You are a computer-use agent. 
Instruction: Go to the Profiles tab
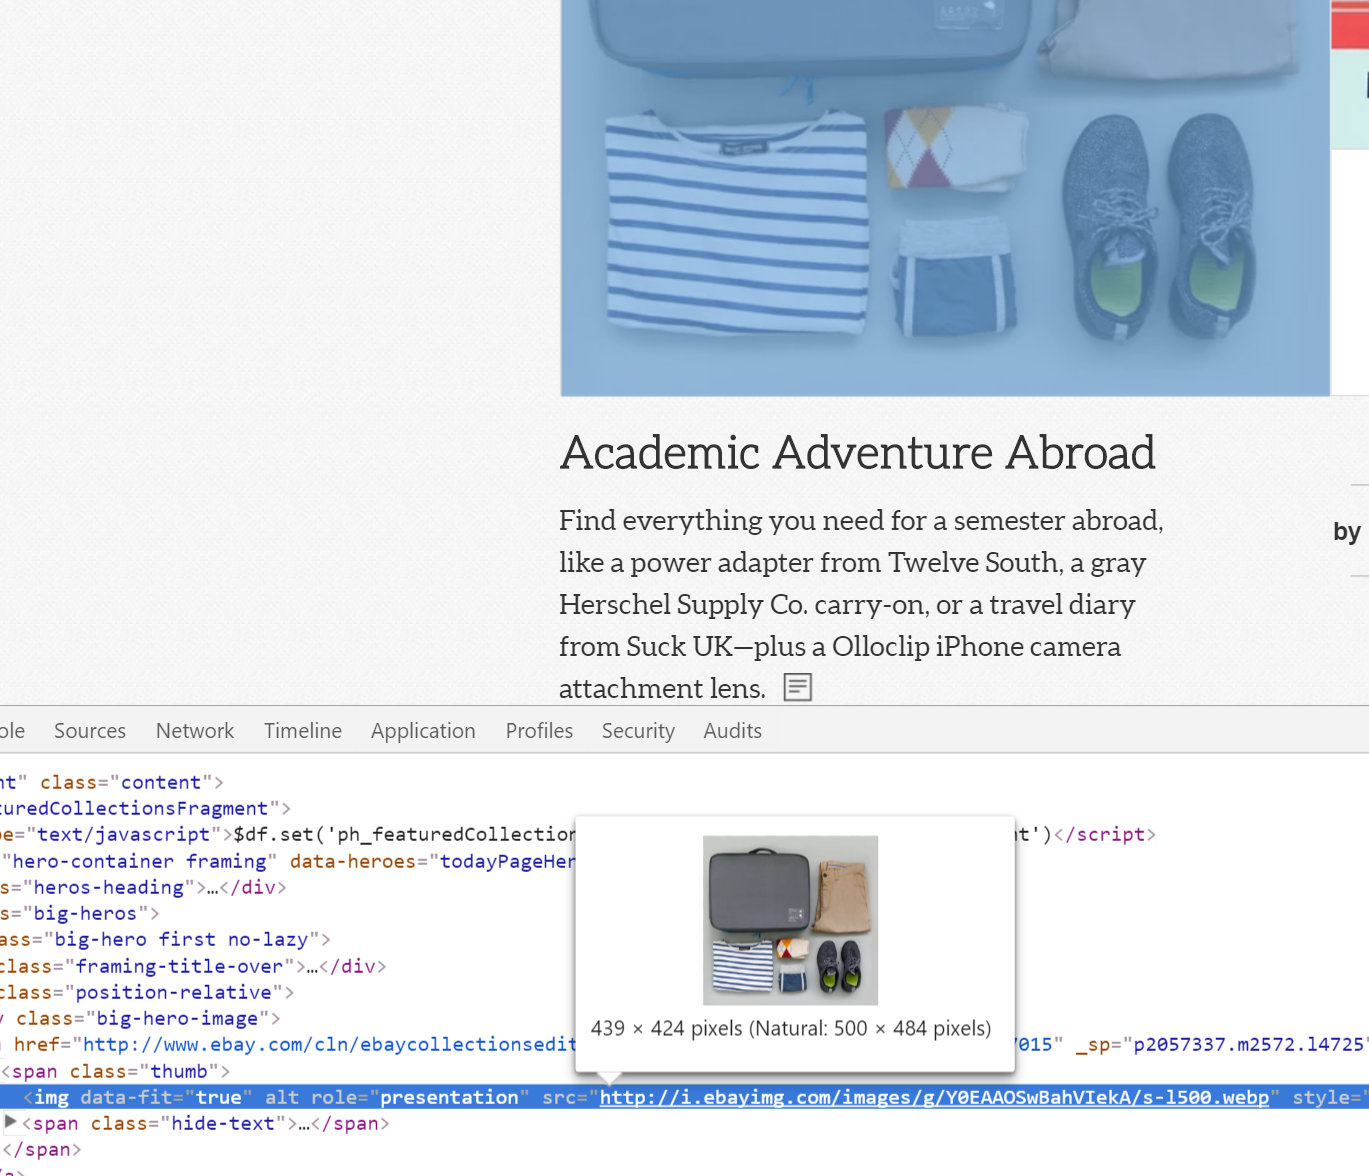[x=539, y=731]
